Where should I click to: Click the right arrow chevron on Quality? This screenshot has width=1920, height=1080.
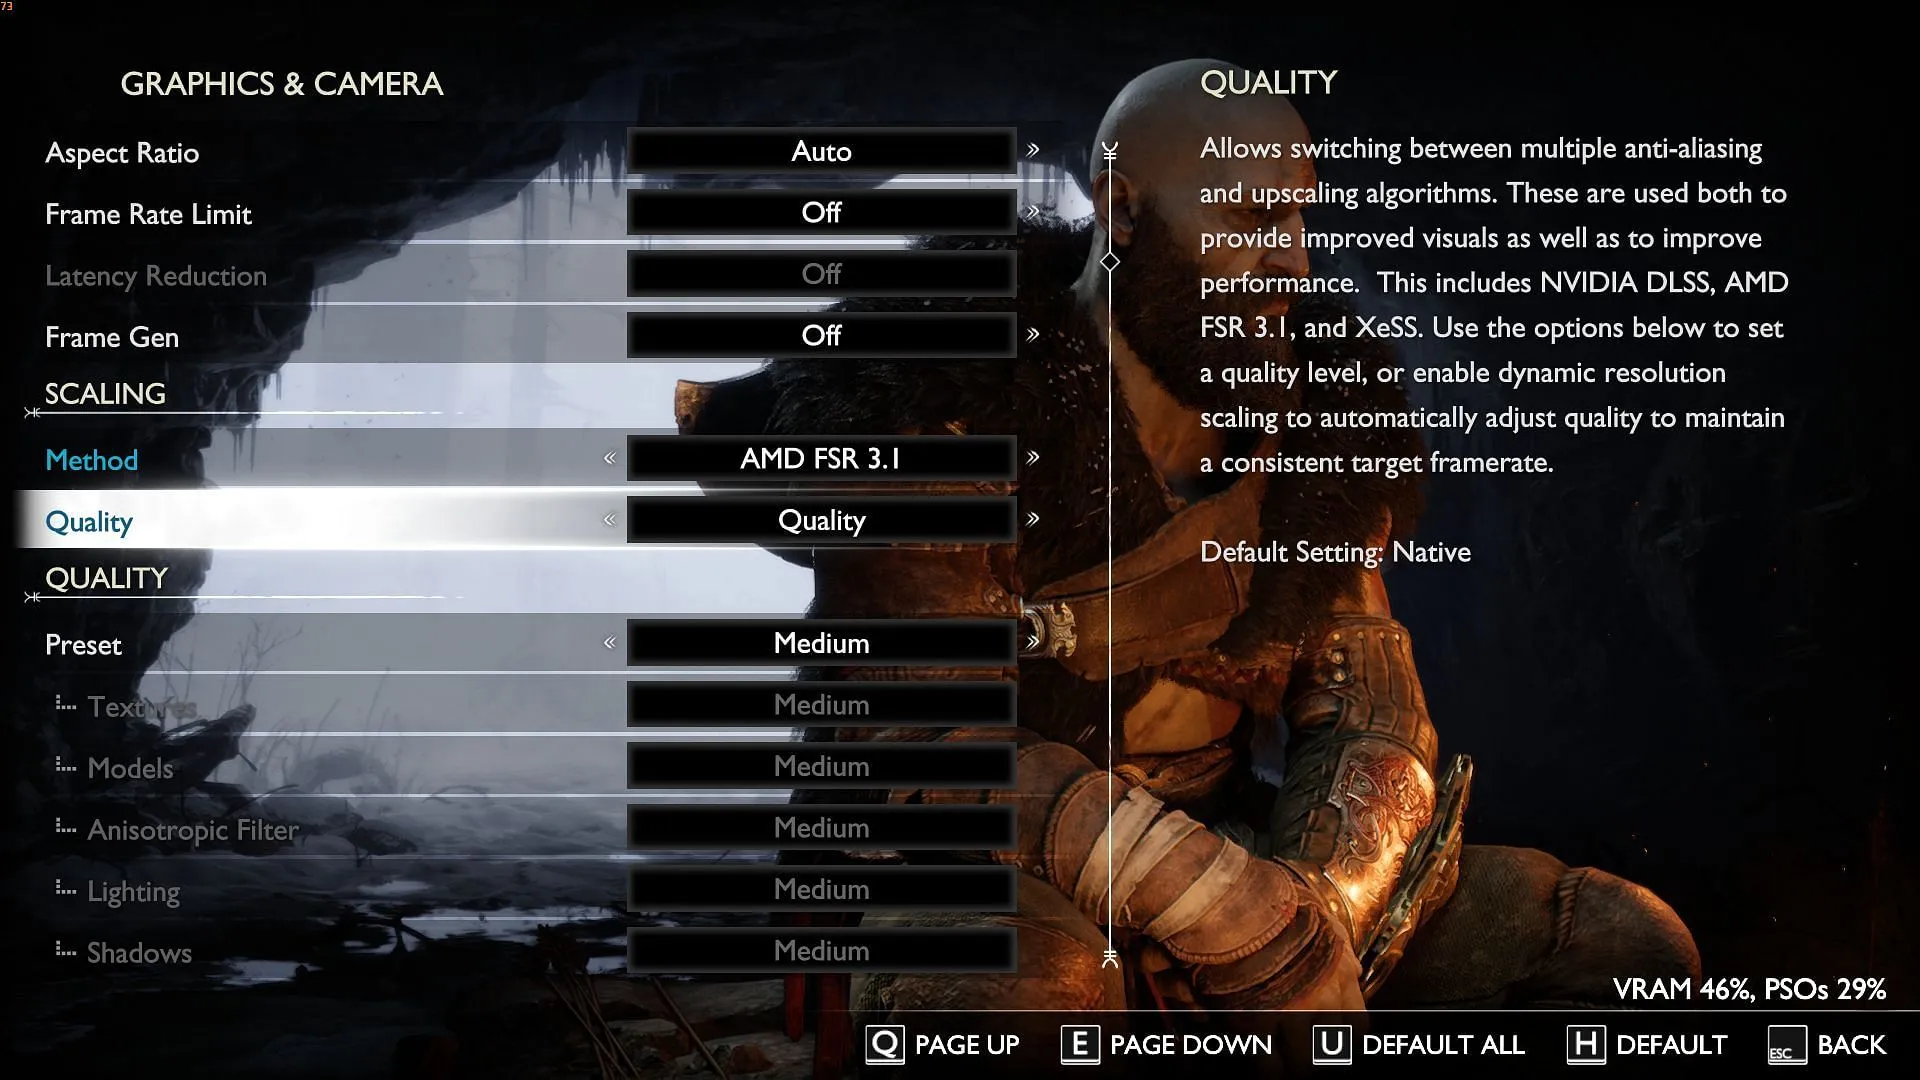[1035, 518]
